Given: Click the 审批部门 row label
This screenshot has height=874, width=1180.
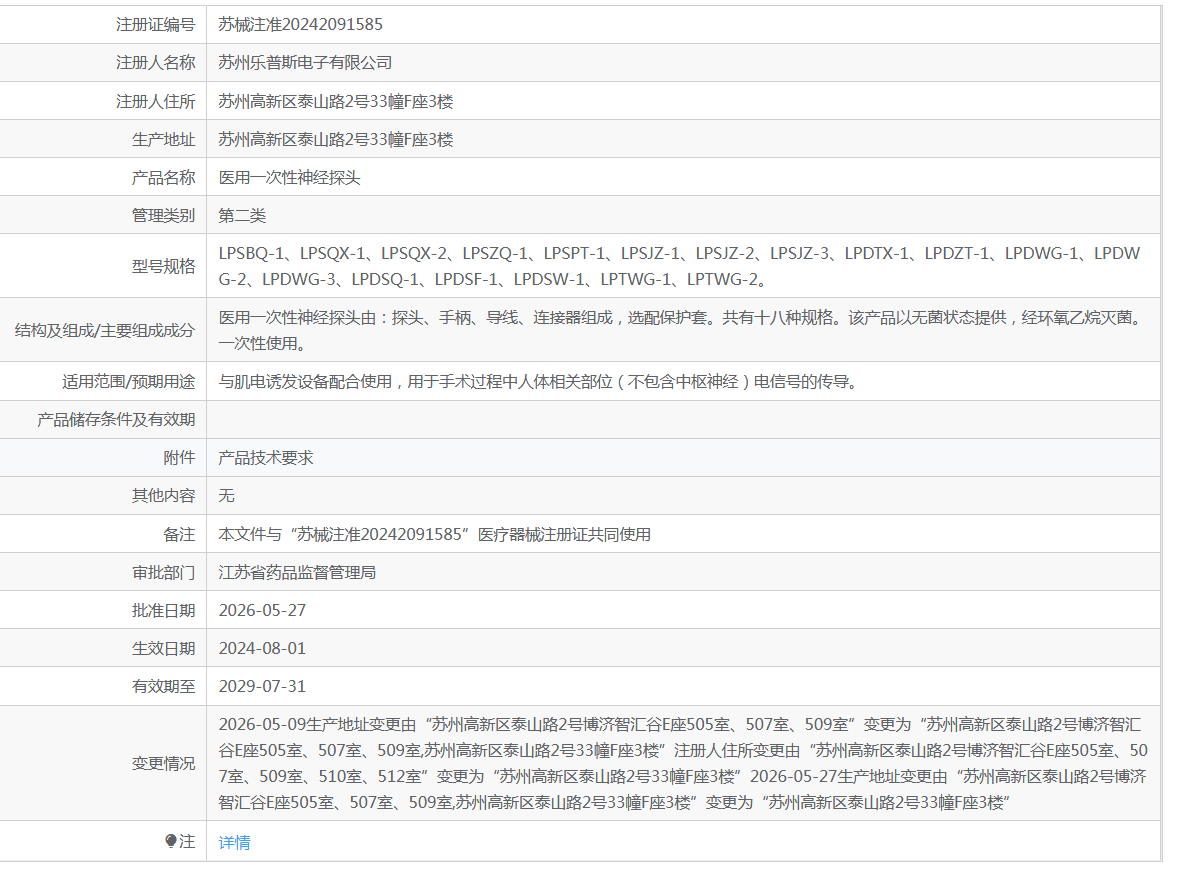Looking at the screenshot, I should point(163,572).
